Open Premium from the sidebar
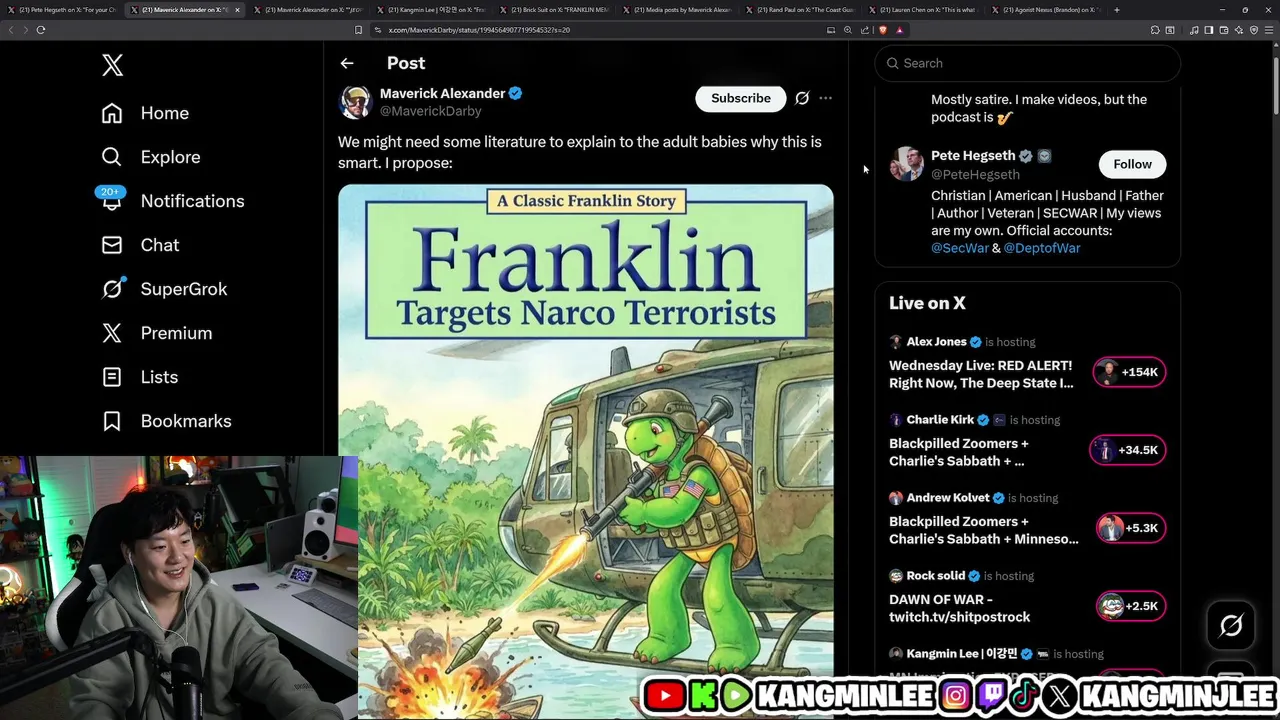 tap(157, 333)
